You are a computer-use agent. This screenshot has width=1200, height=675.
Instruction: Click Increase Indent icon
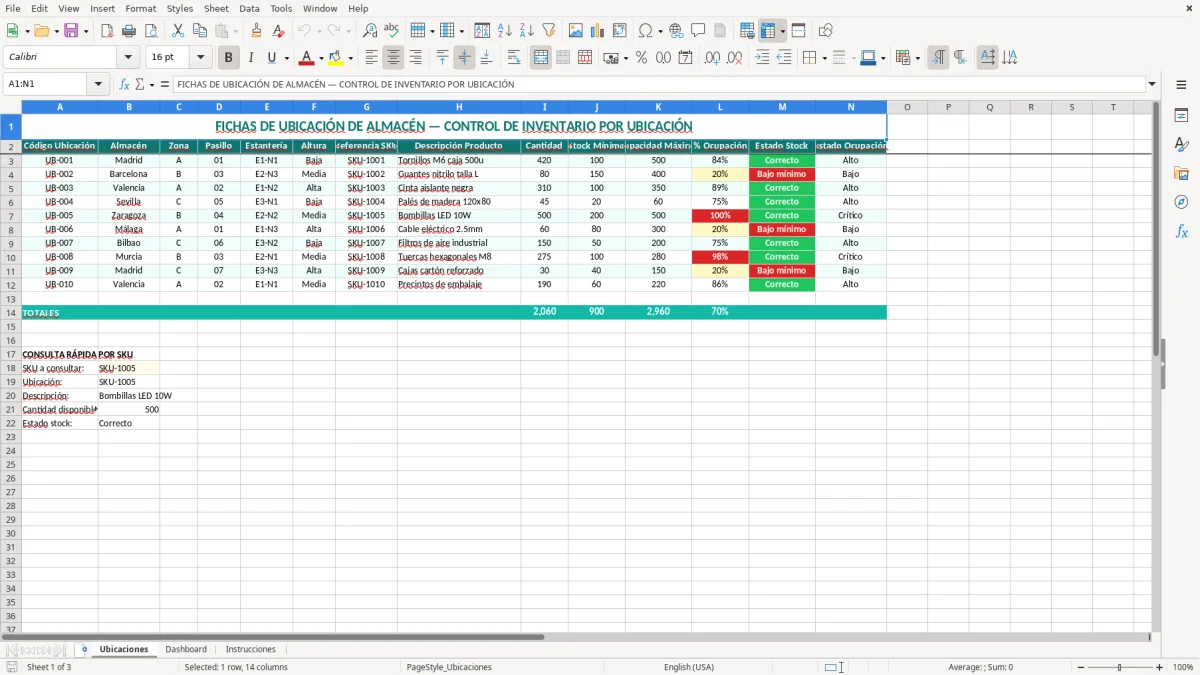762,58
